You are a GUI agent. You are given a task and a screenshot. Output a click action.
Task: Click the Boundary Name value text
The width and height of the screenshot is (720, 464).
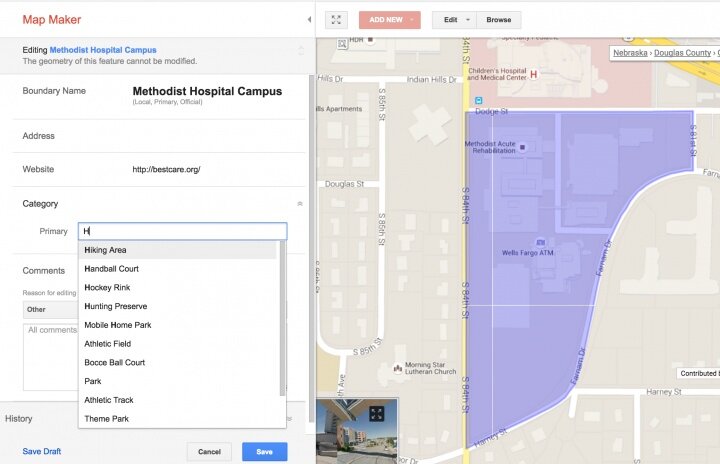207,91
